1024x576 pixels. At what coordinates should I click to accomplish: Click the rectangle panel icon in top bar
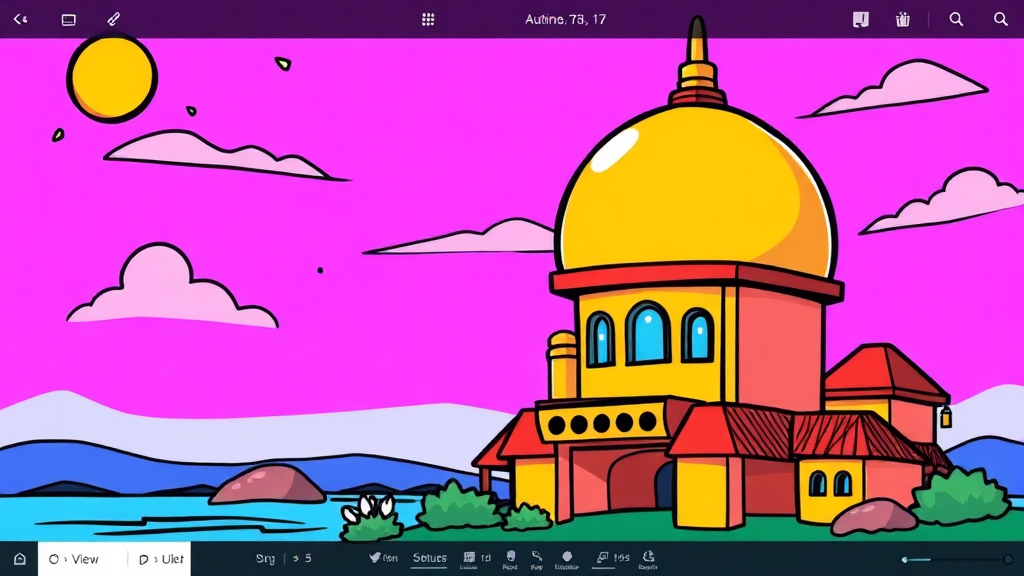click(69, 19)
